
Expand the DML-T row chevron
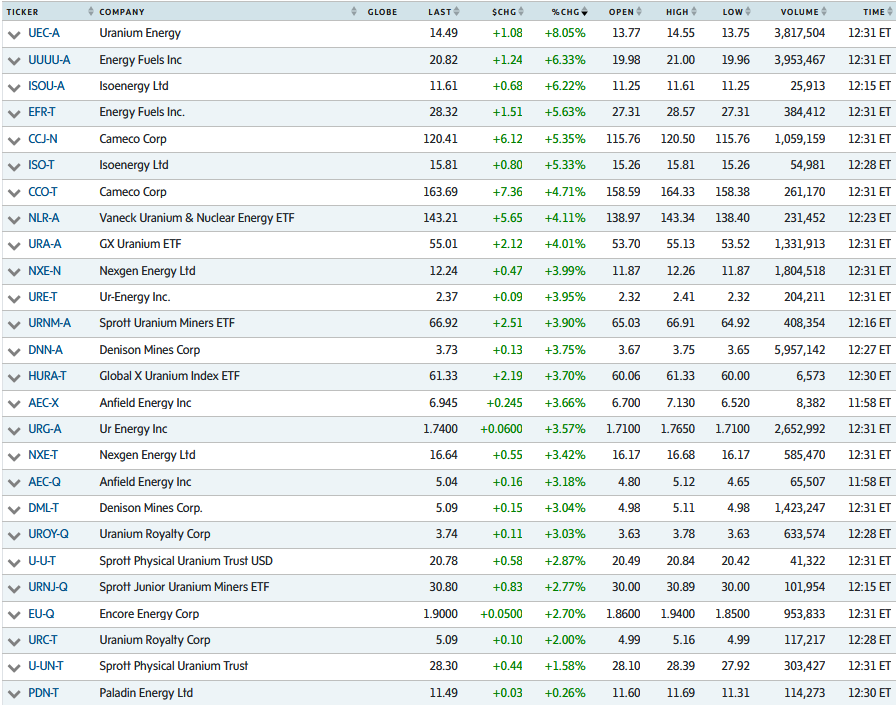point(14,510)
